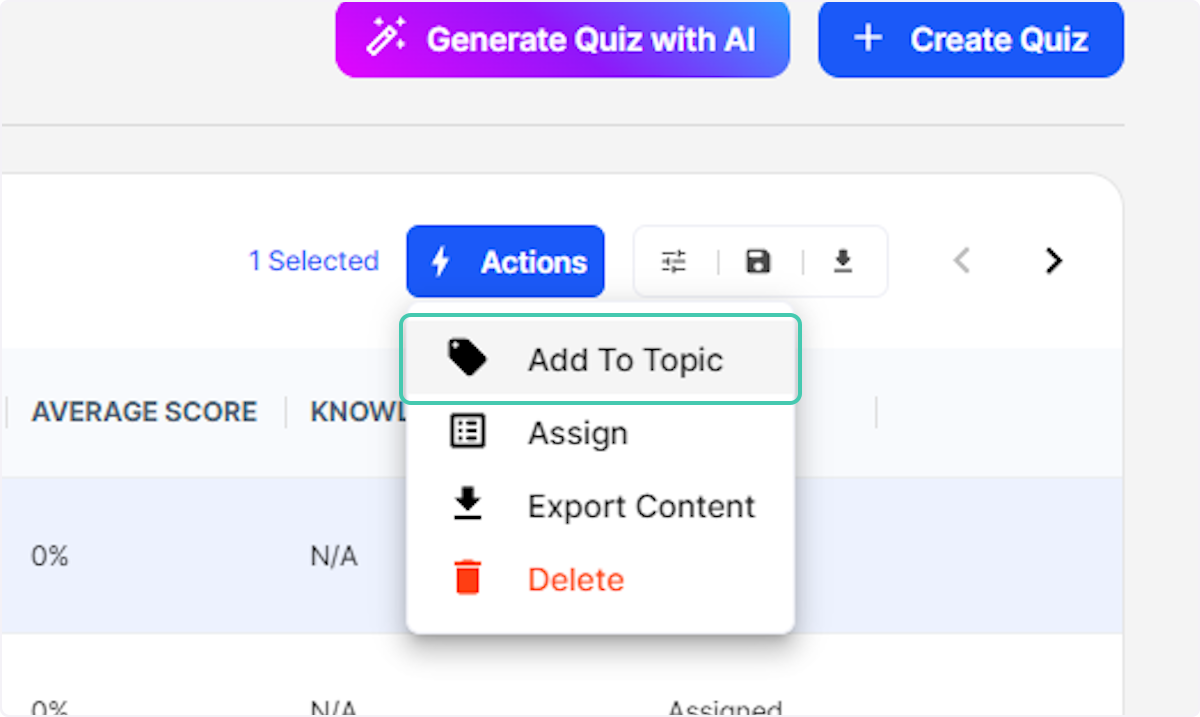Click the list icon next to Assign
This screenshot has width=1200, height=717.
pos(468,431)
